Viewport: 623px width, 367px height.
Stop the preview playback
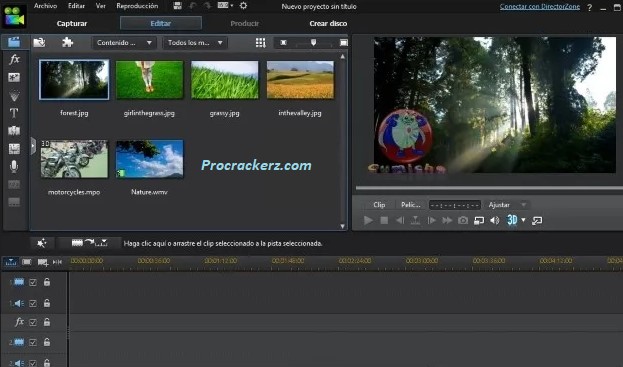[x=384, y=220]
